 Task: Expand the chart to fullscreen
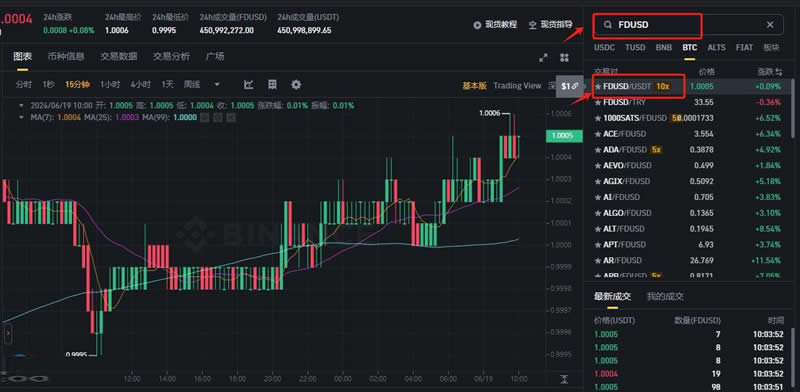543,58
